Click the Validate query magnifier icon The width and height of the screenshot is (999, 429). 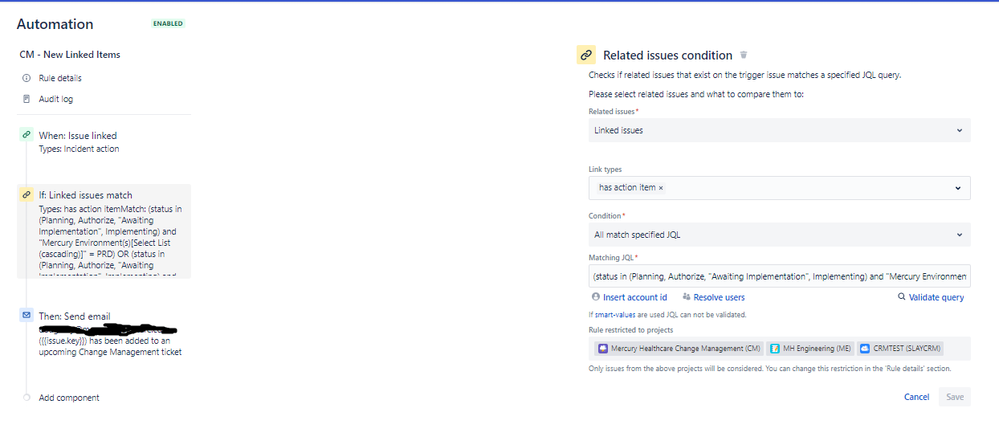click(x=902, y=297)
